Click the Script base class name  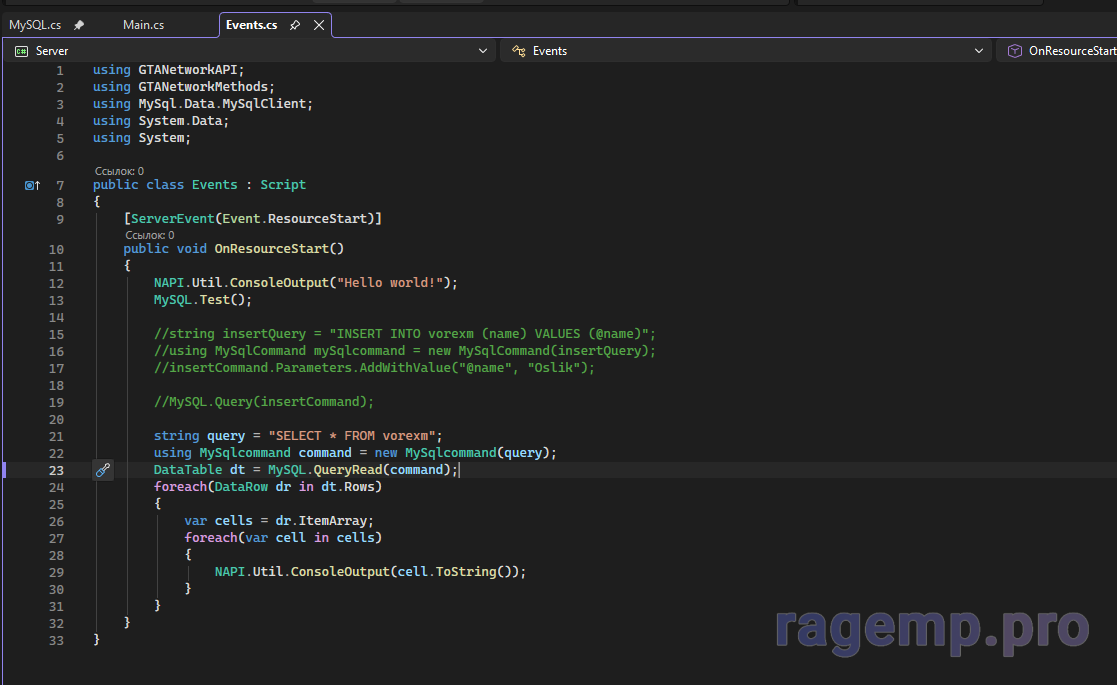click(283, 184)
